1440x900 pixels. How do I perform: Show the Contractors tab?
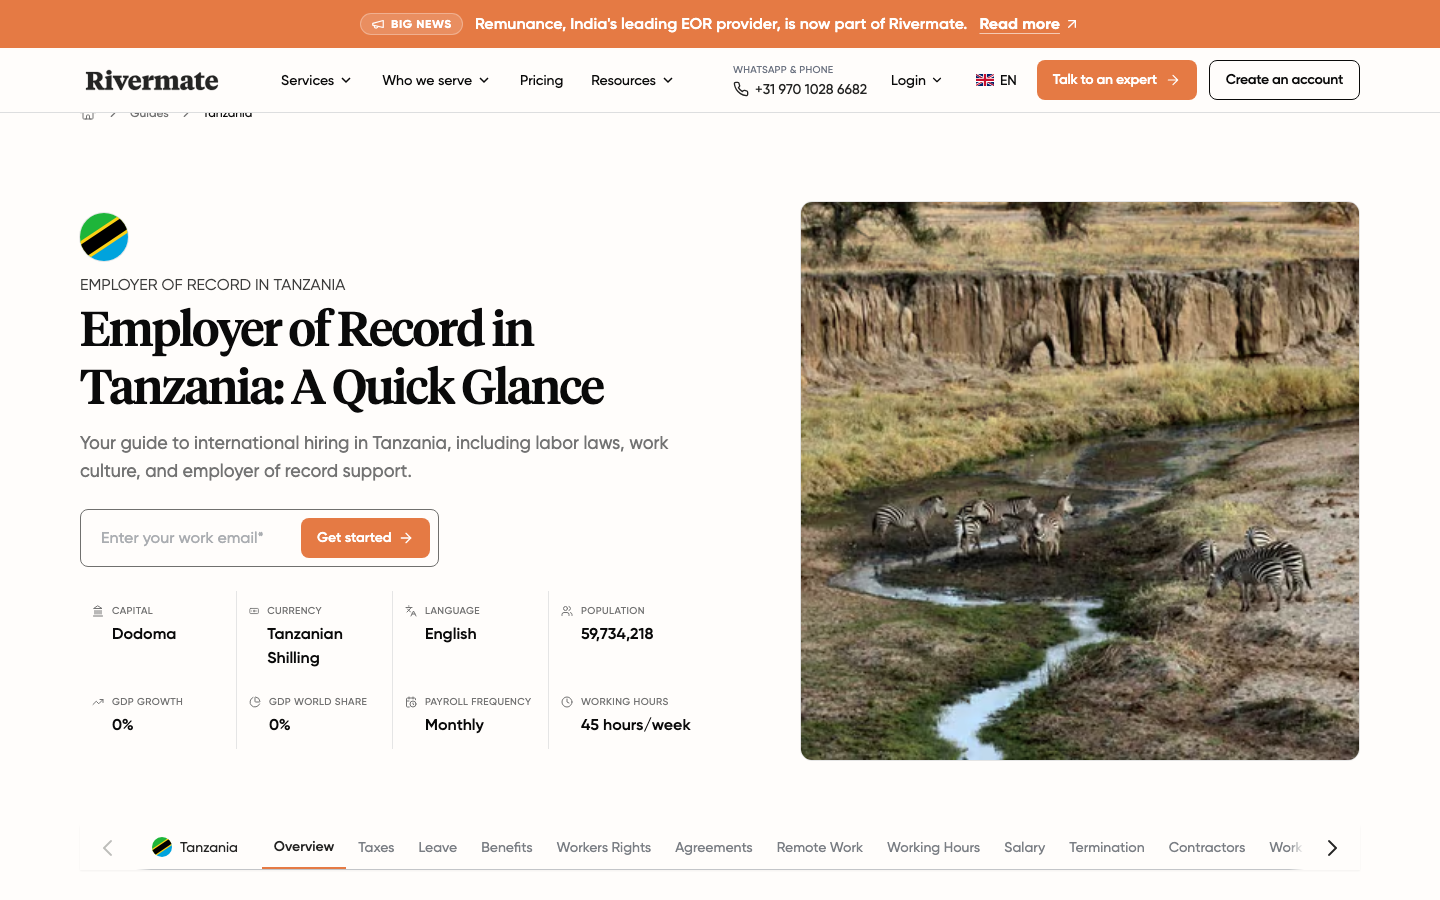point(1207,847)
